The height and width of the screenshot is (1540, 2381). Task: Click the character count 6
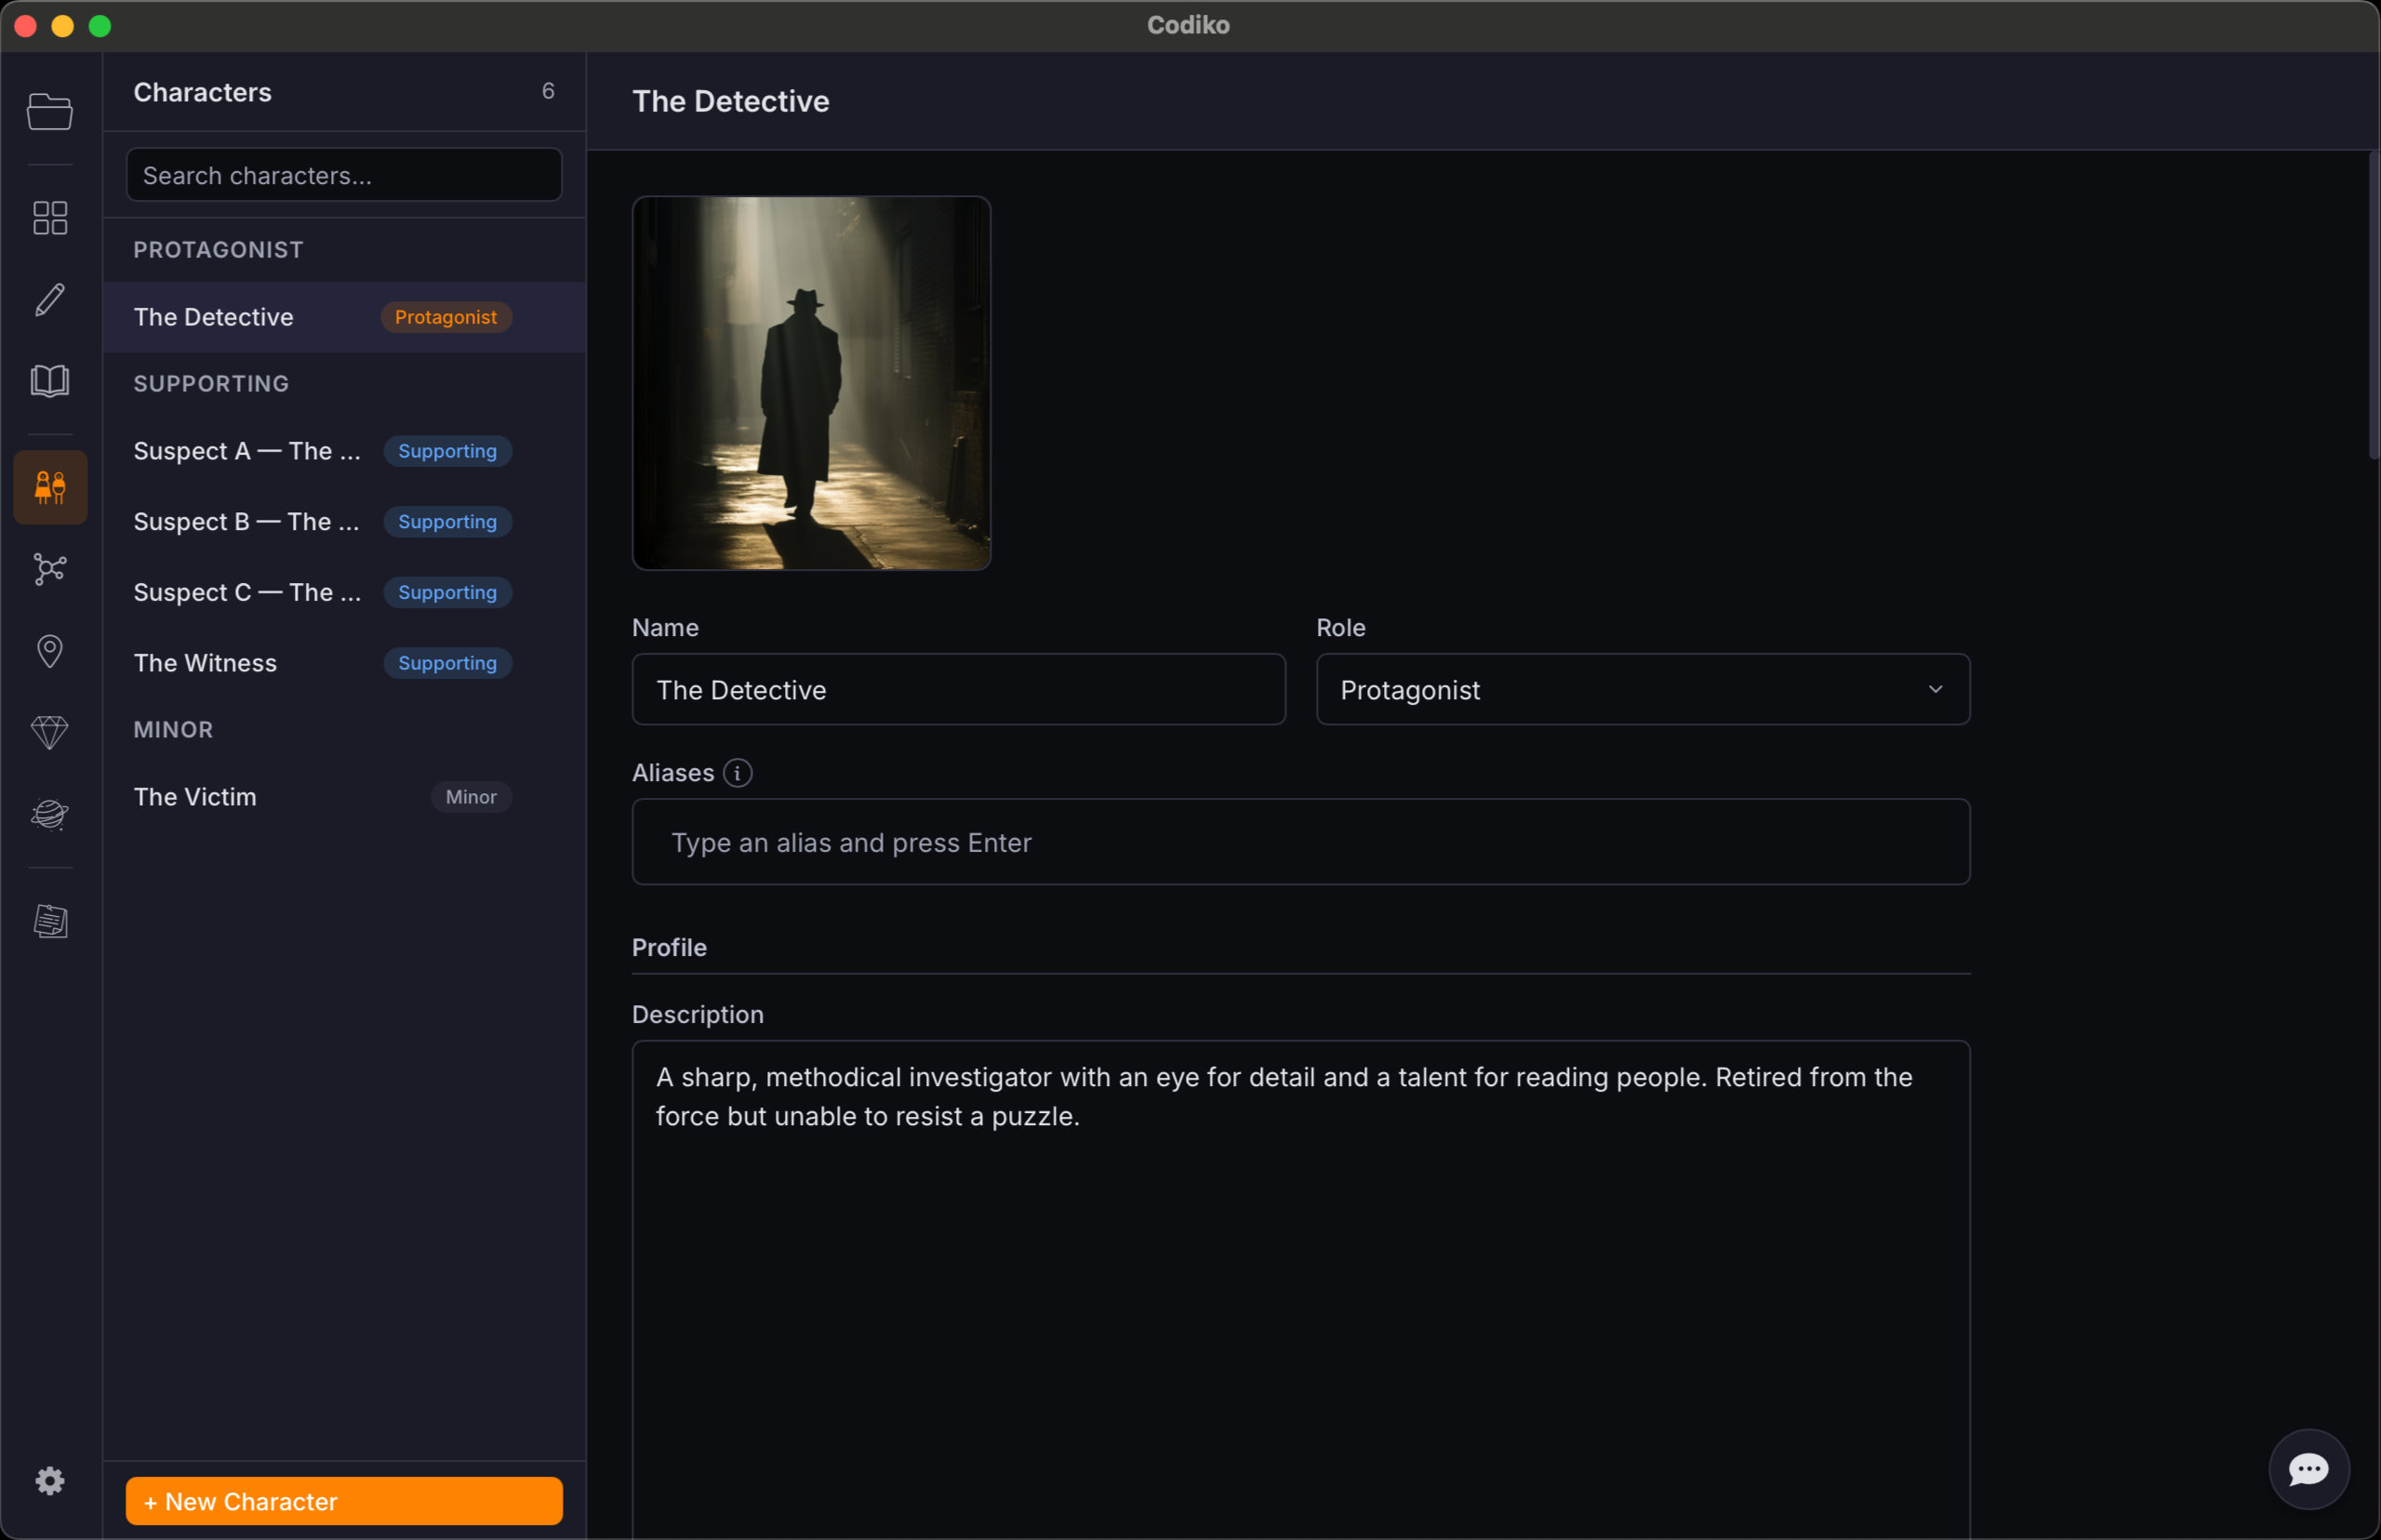pyautogui.click(x=548, y=91)
